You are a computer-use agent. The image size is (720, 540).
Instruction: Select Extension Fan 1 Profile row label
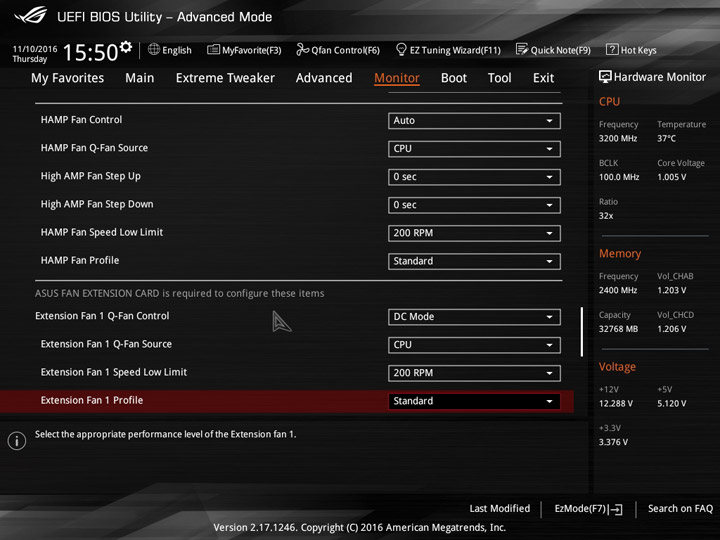tap(92, 400)
